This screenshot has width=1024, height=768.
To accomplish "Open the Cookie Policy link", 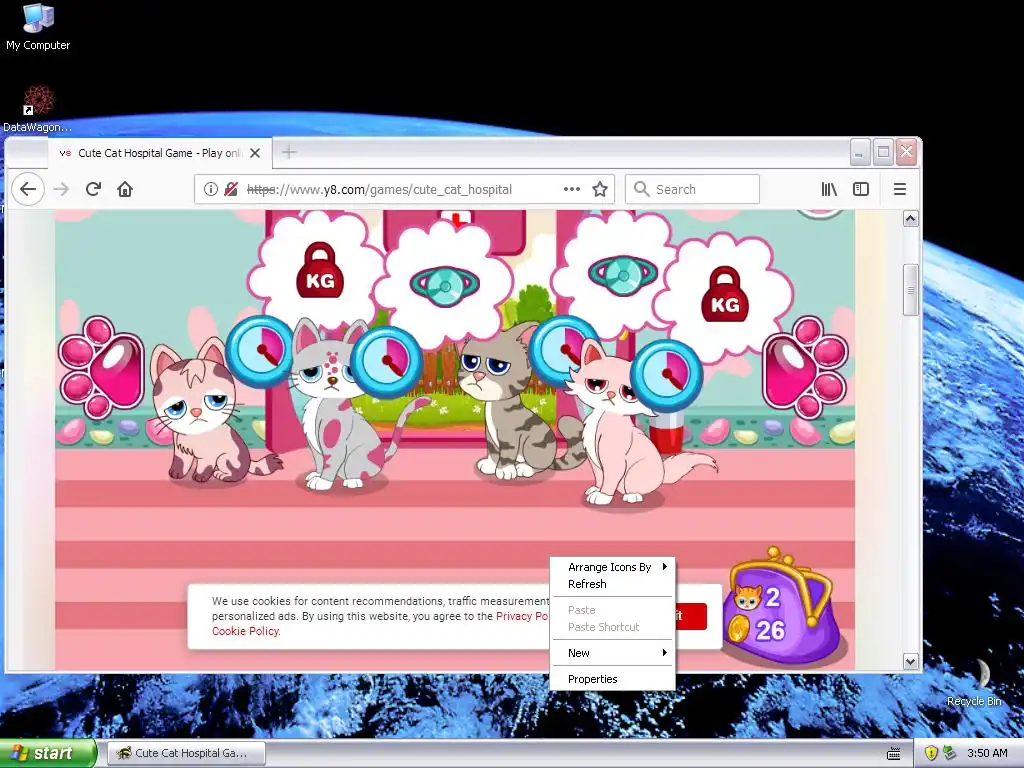I will coord(246,631).
